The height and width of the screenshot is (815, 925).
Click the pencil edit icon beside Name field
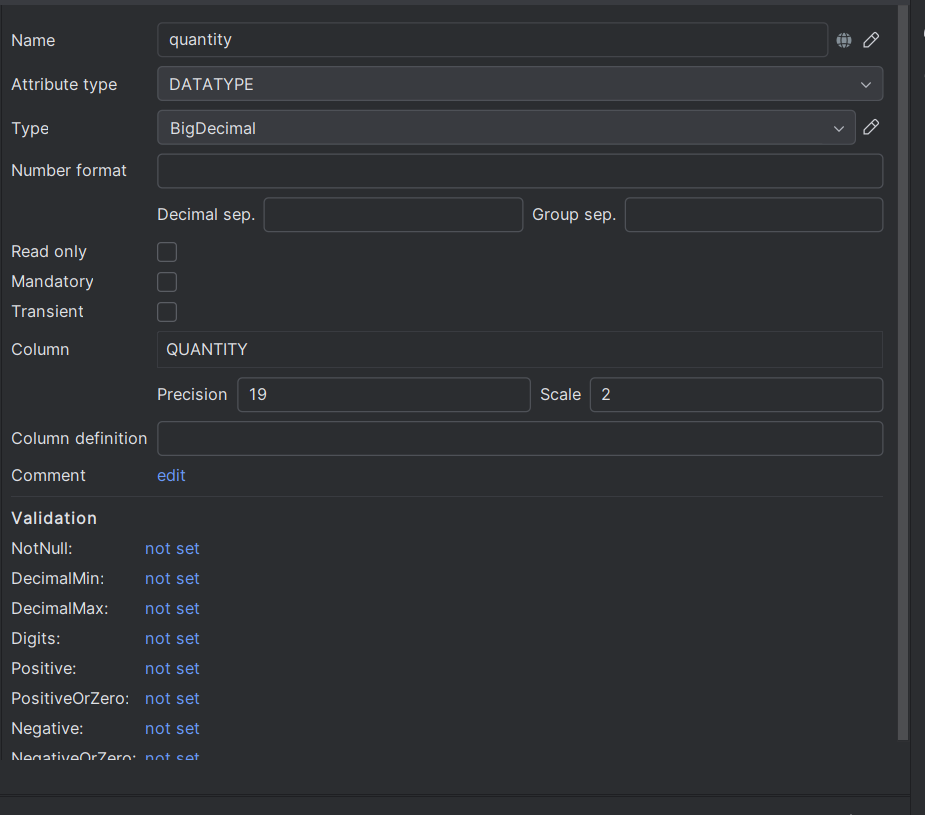(x=871, y=40)
